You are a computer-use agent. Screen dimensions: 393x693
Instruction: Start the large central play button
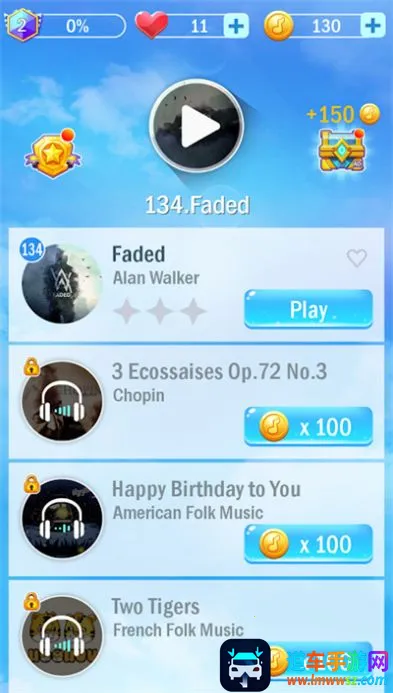tap(196, 126)
